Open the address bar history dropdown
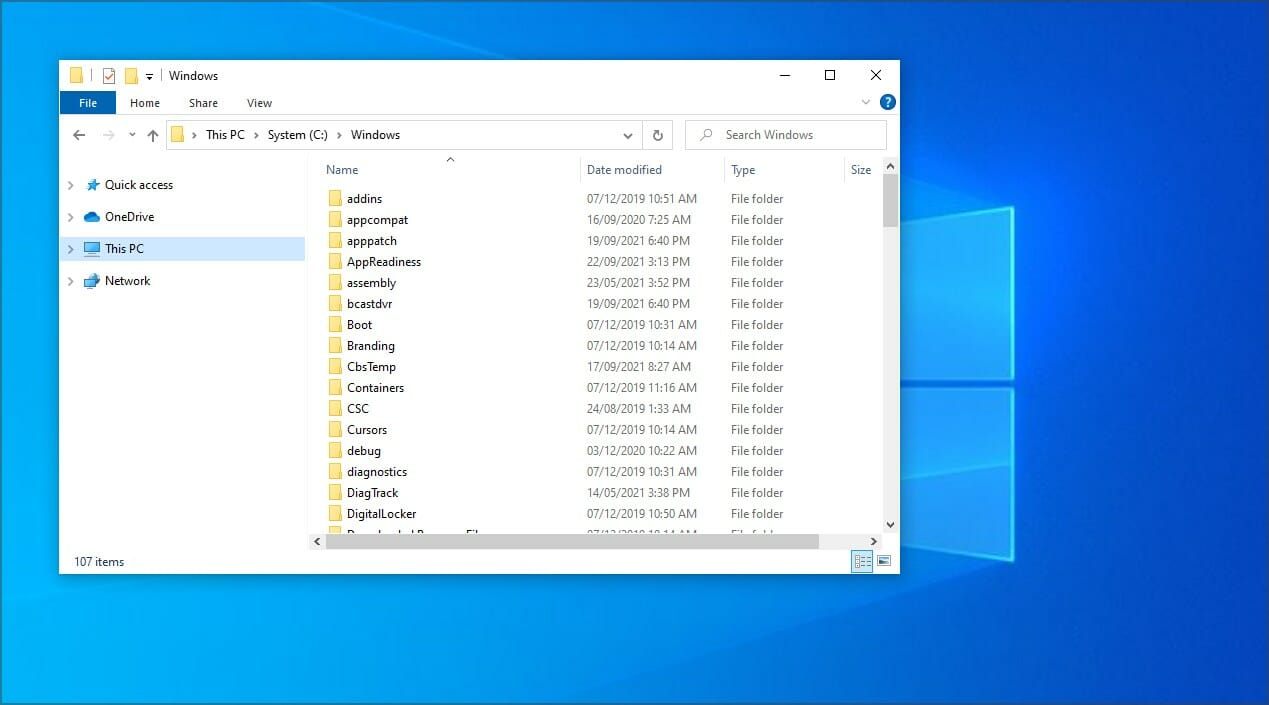1269x705 pixels. coord(628,135)
